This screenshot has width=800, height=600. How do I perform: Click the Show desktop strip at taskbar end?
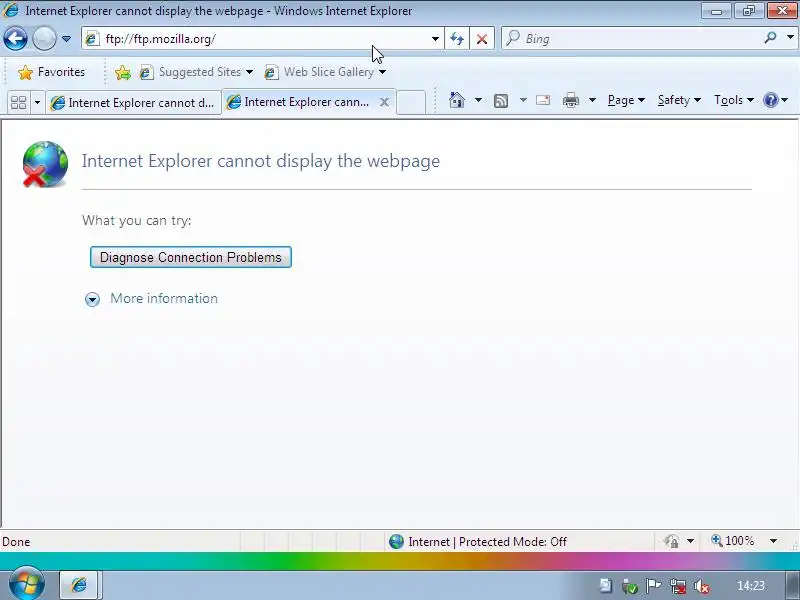(792, 585)
